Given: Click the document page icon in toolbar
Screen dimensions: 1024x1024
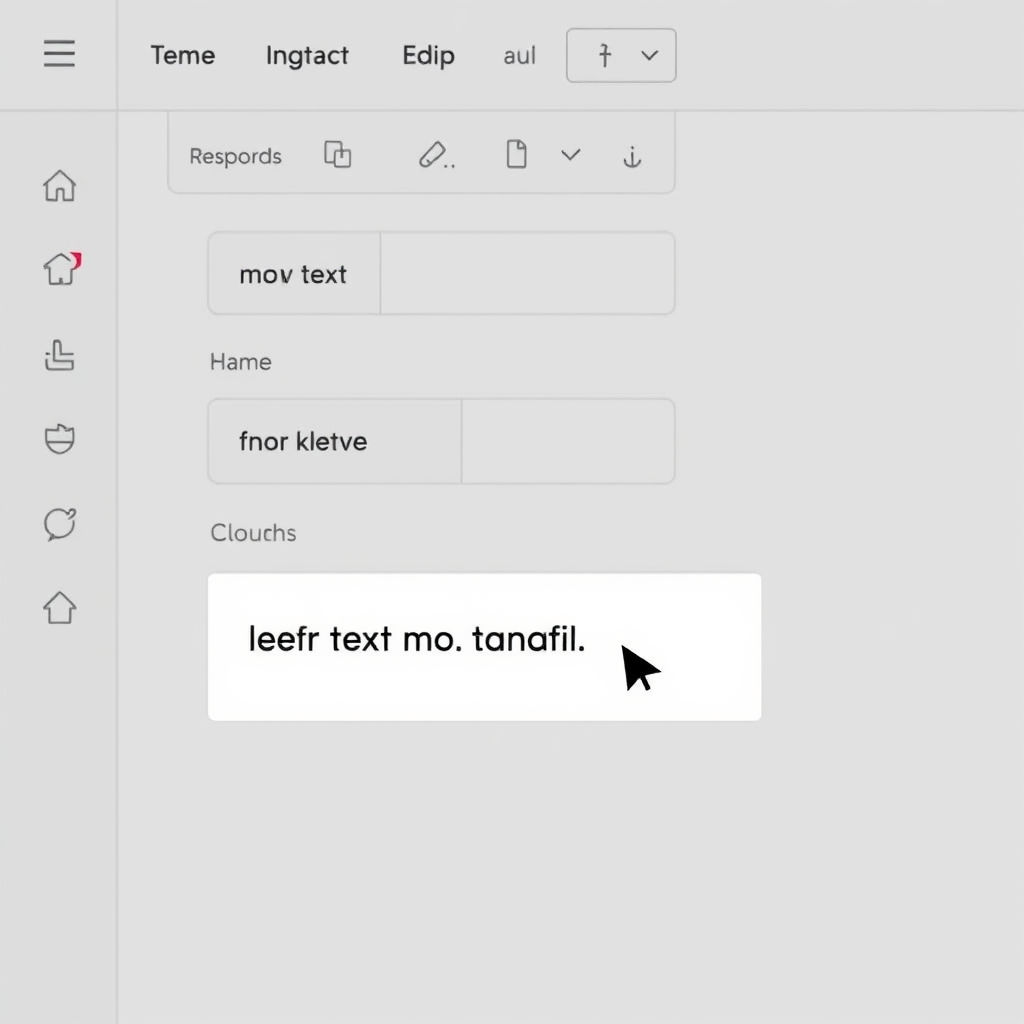Looking at the screenshot, I should (516, 155).
